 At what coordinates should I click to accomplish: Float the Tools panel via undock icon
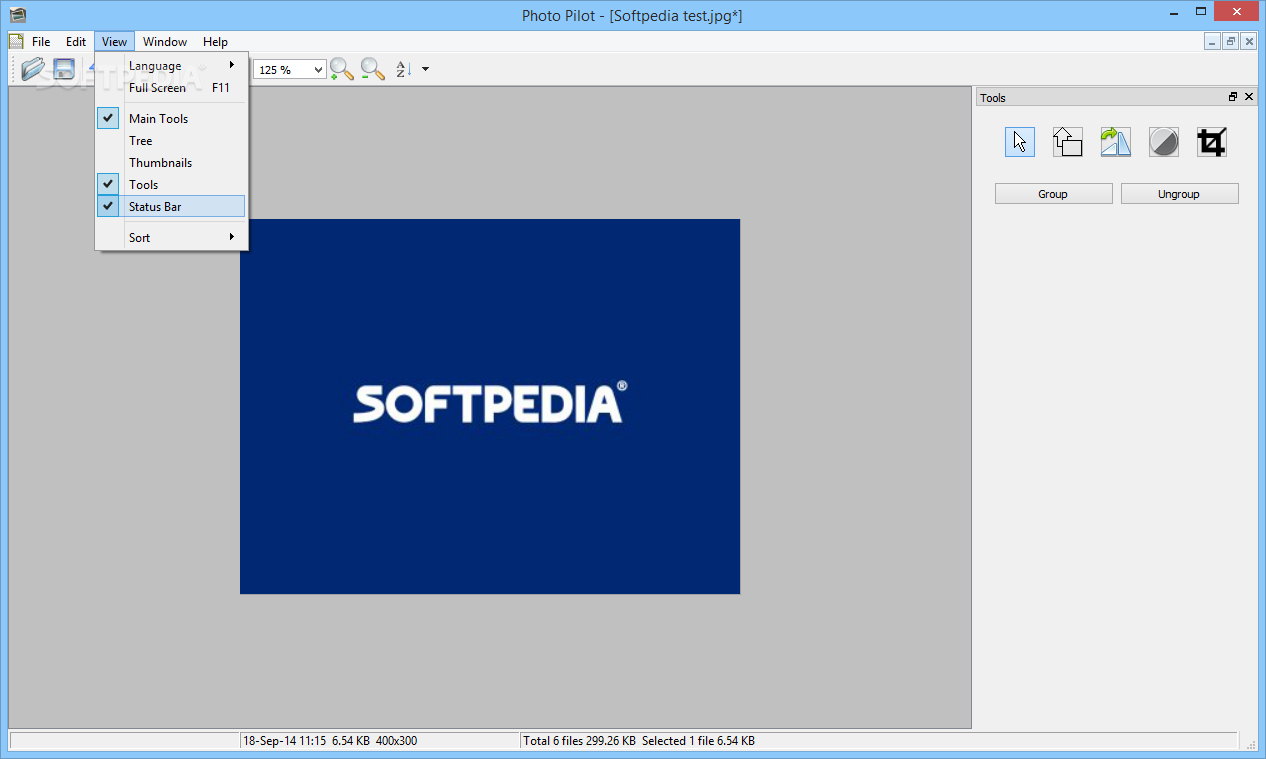[1233, 97]
